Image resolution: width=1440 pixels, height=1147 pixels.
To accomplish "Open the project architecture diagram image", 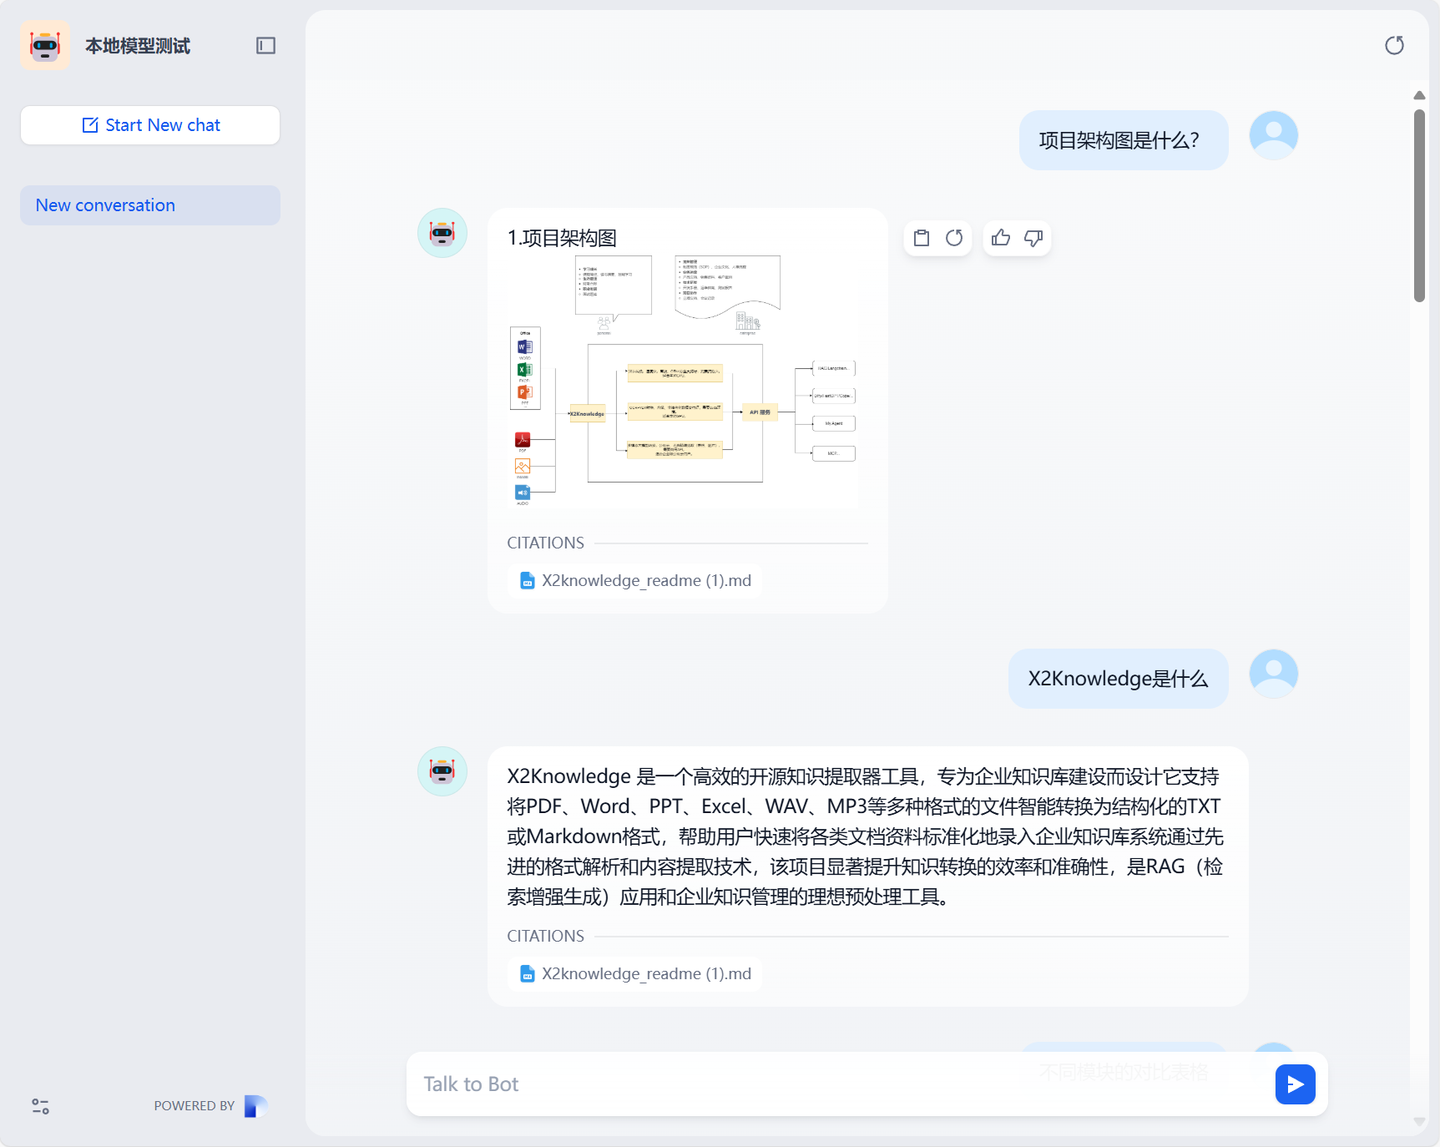I will [684, 381].
